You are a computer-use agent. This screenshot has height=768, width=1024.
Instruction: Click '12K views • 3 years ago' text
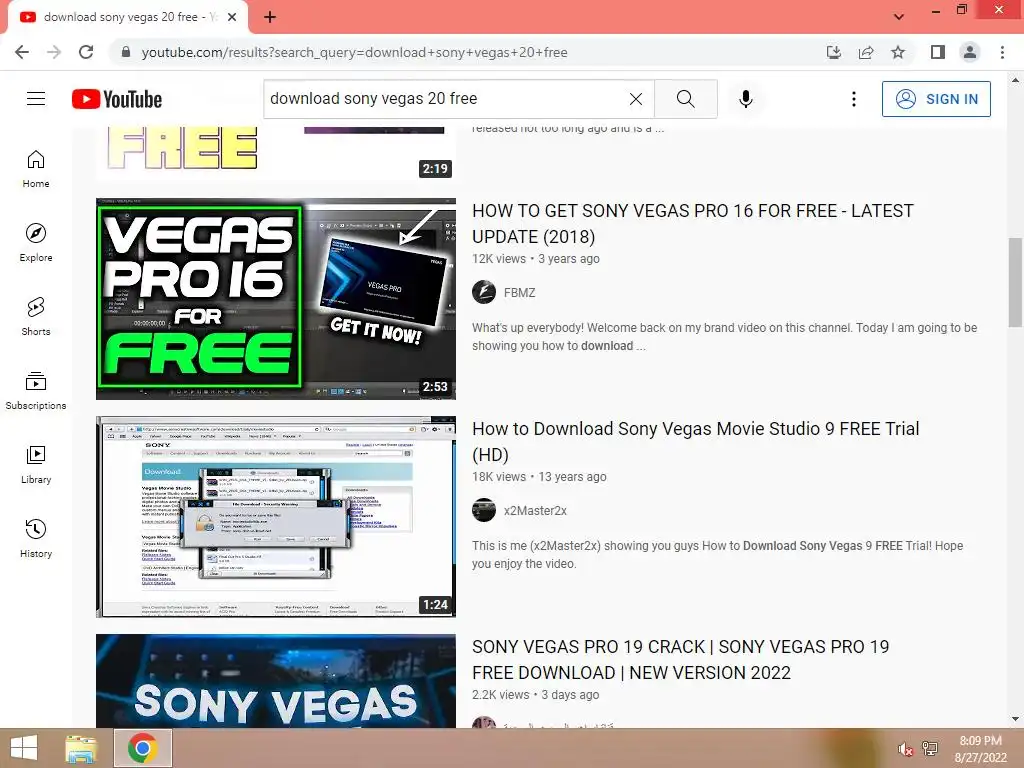(x=536, y=259)
